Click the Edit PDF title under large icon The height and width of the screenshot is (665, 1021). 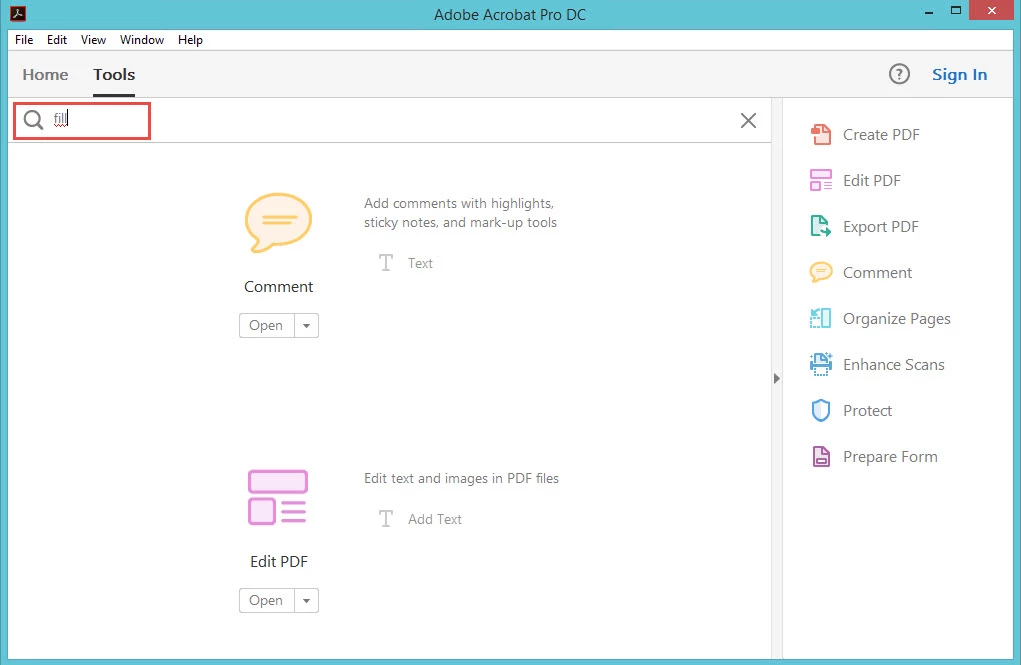[x=279, y=561]
